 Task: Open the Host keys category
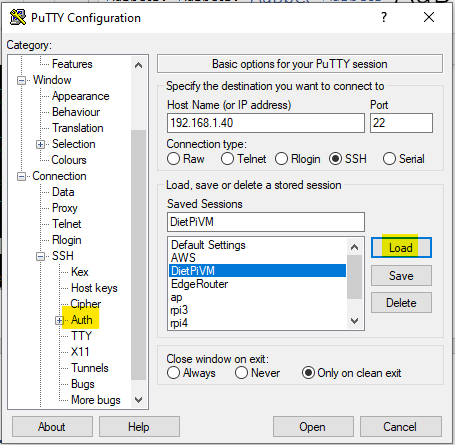pos(94,288)
